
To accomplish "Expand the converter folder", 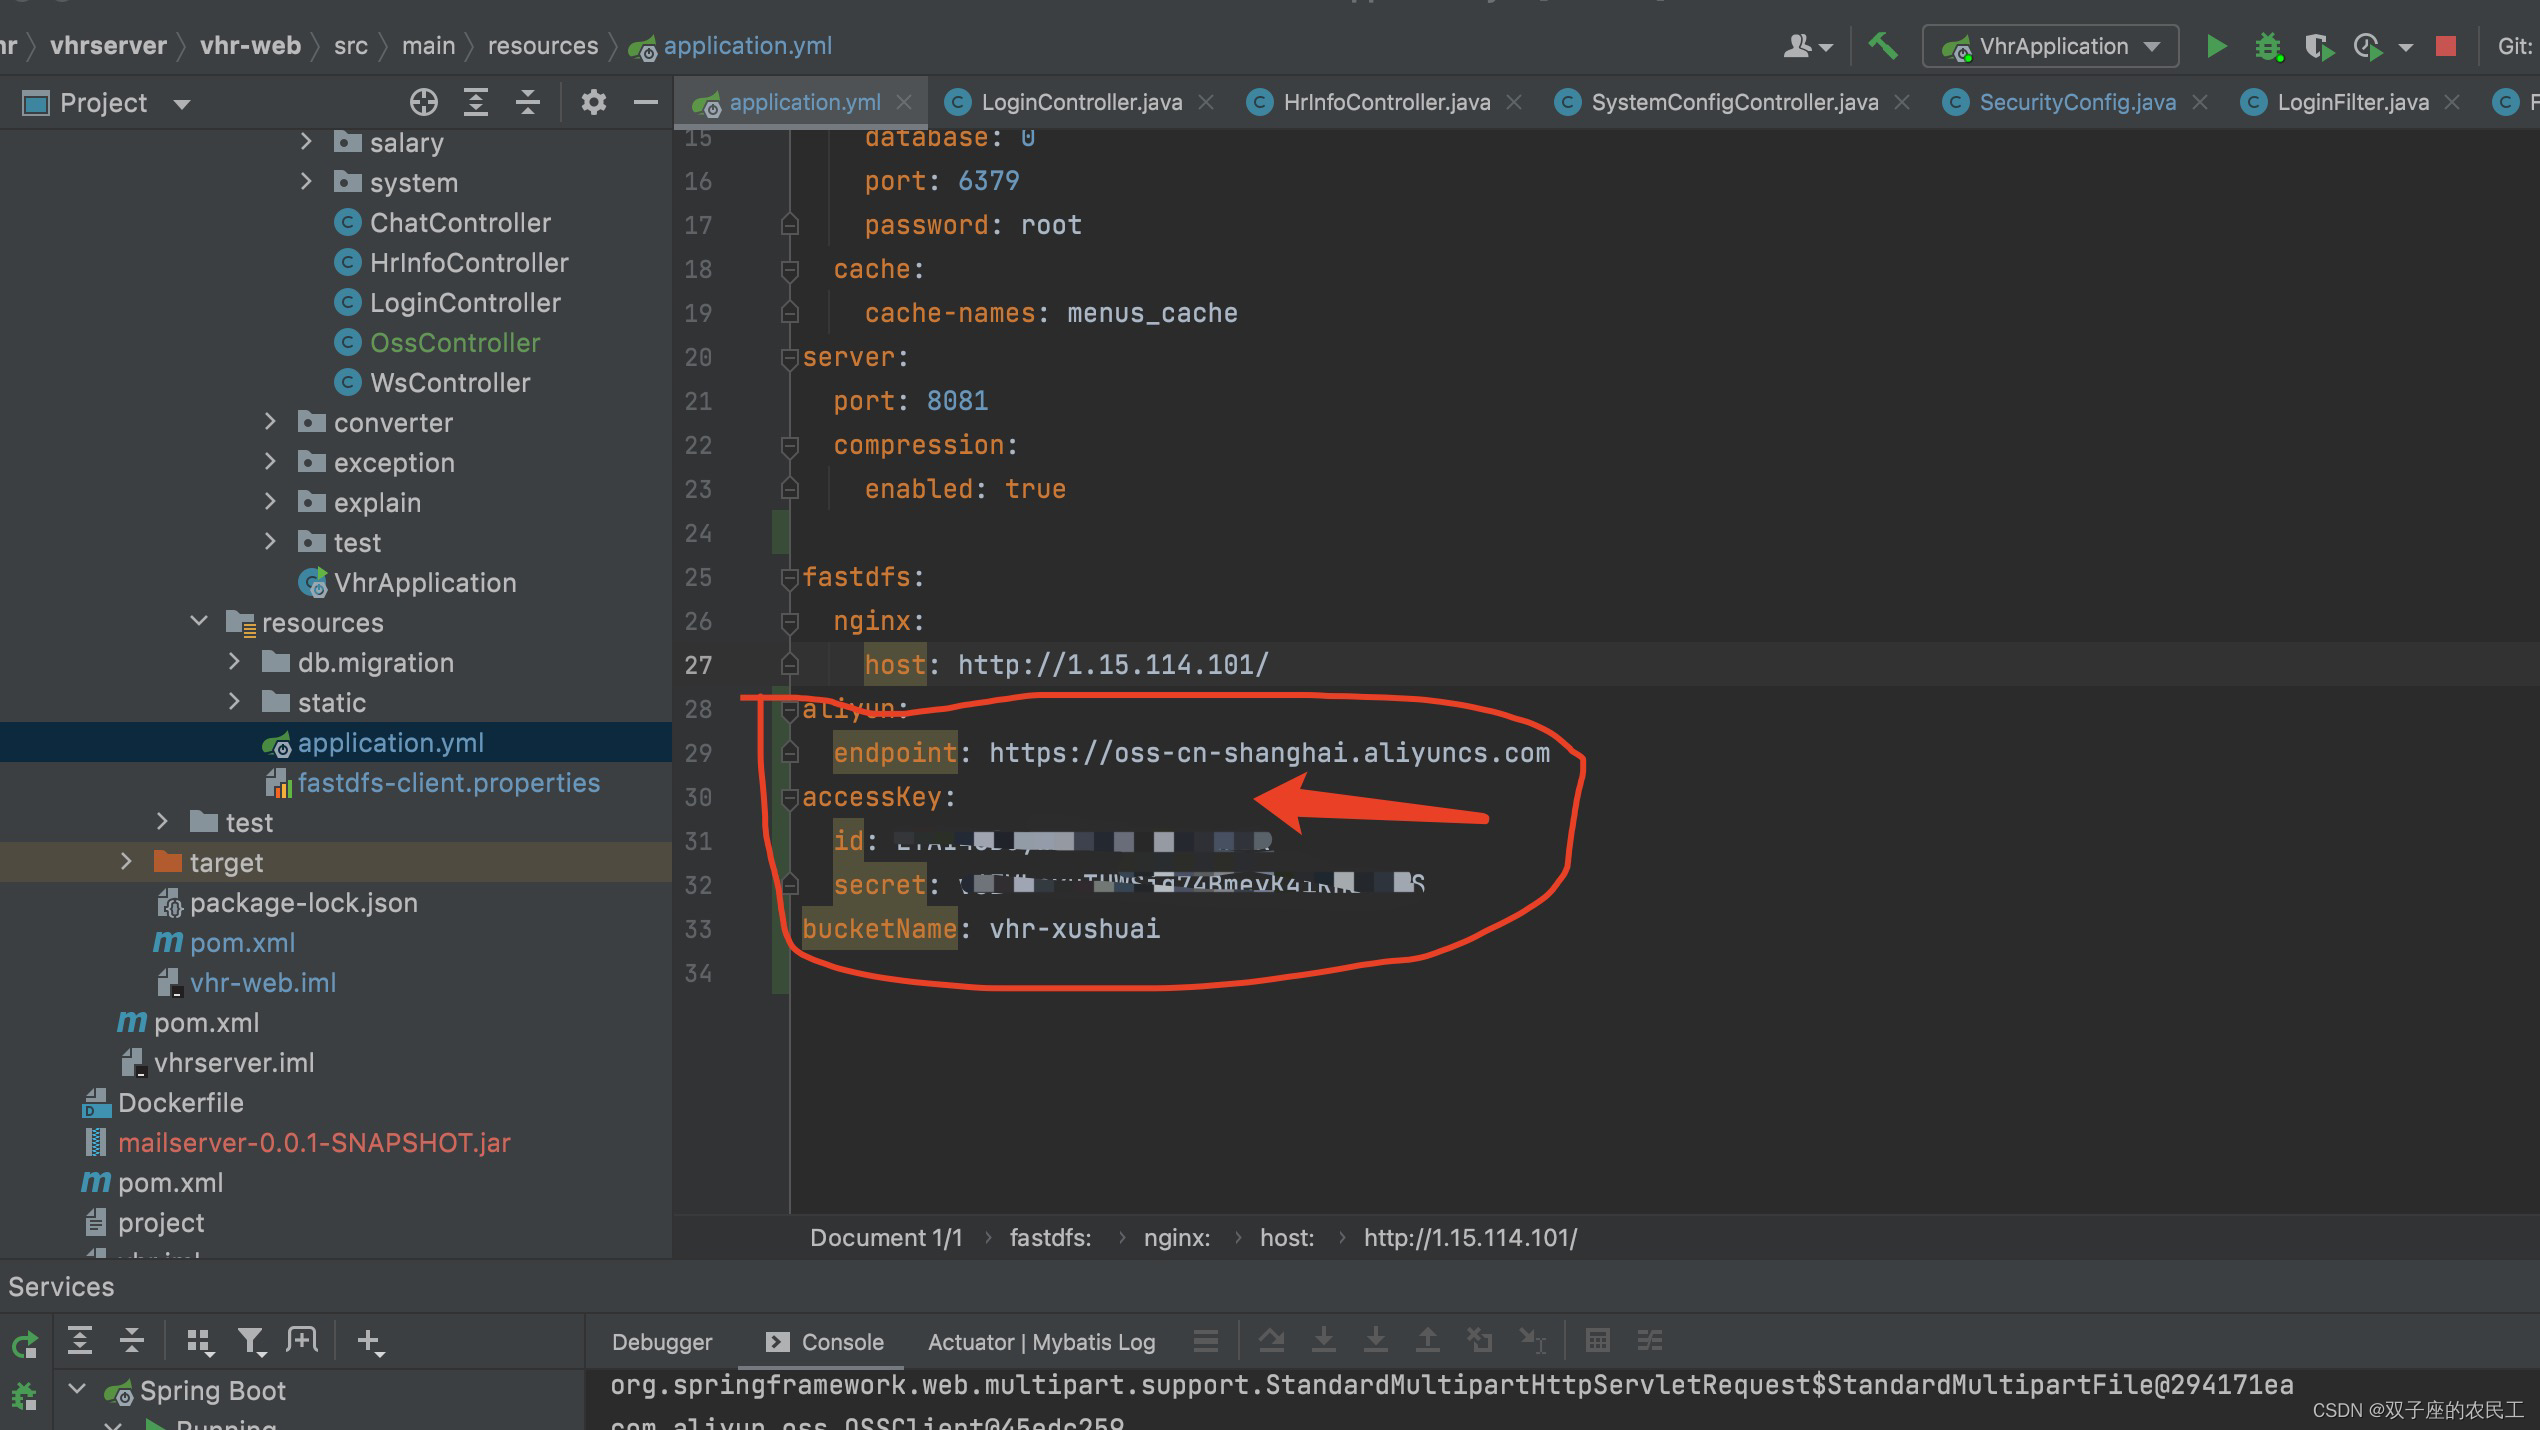I will pos(270,422).
